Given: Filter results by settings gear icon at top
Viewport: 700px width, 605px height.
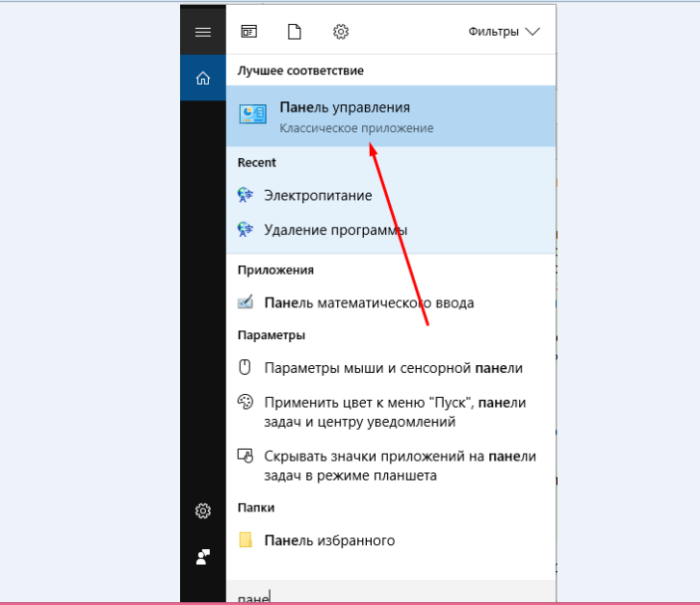Looking at the screenshot, I should click(341, 32).
